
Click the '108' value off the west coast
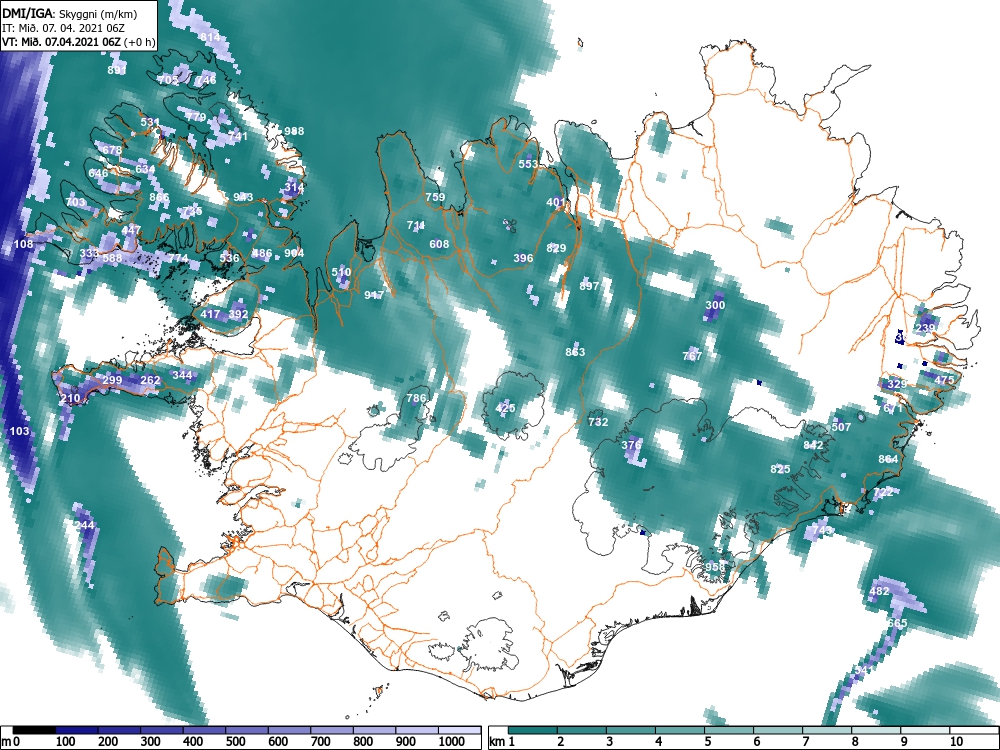coord(23,244)
